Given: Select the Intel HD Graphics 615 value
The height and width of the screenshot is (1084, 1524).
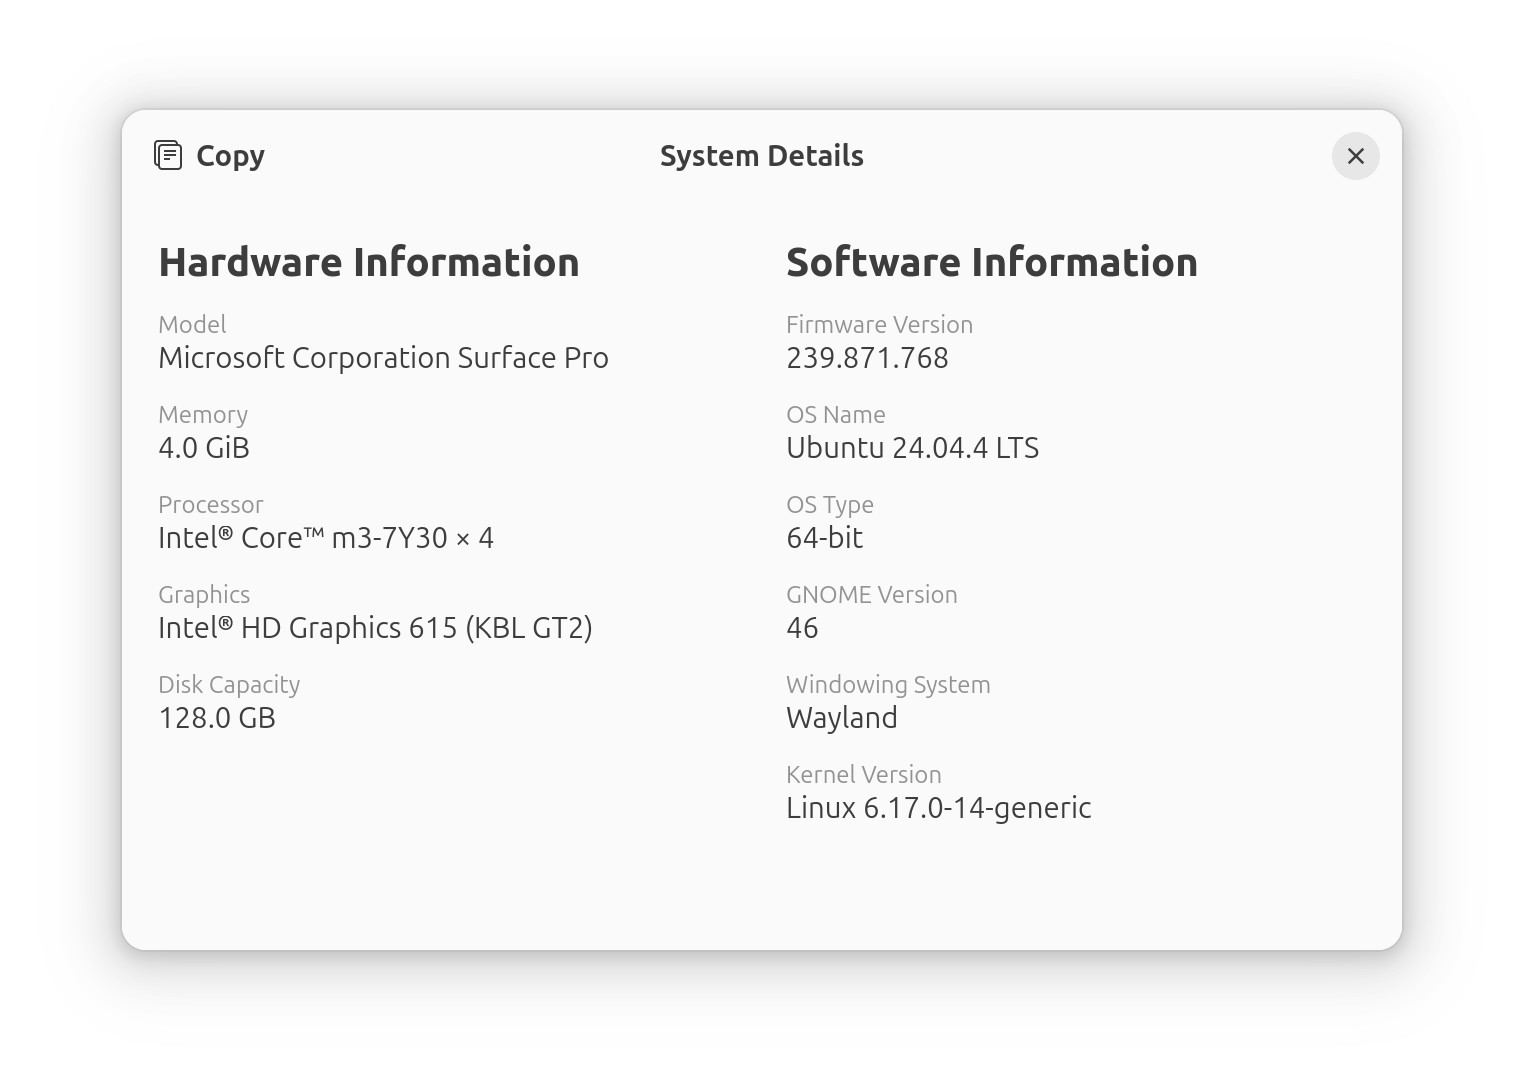Looking at the screenshot, I should (x=376, y=628).
